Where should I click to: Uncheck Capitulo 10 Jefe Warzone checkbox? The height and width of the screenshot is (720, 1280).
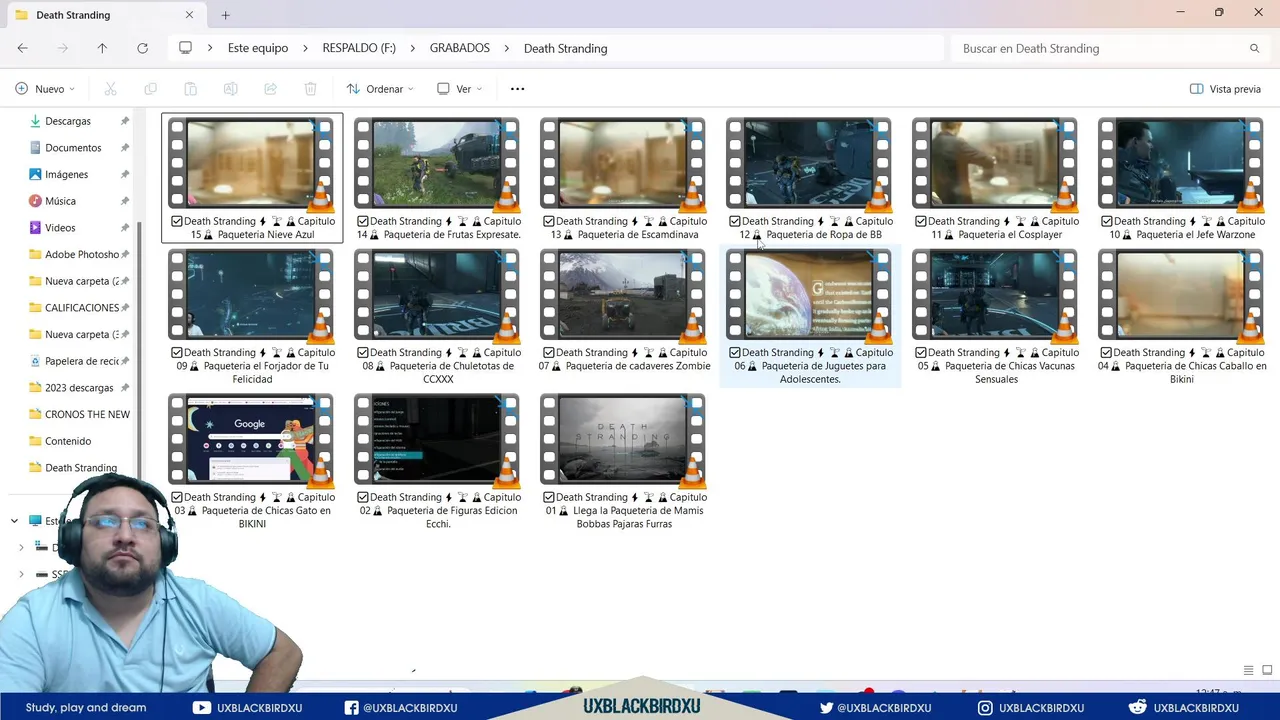tap(1107, 222)
